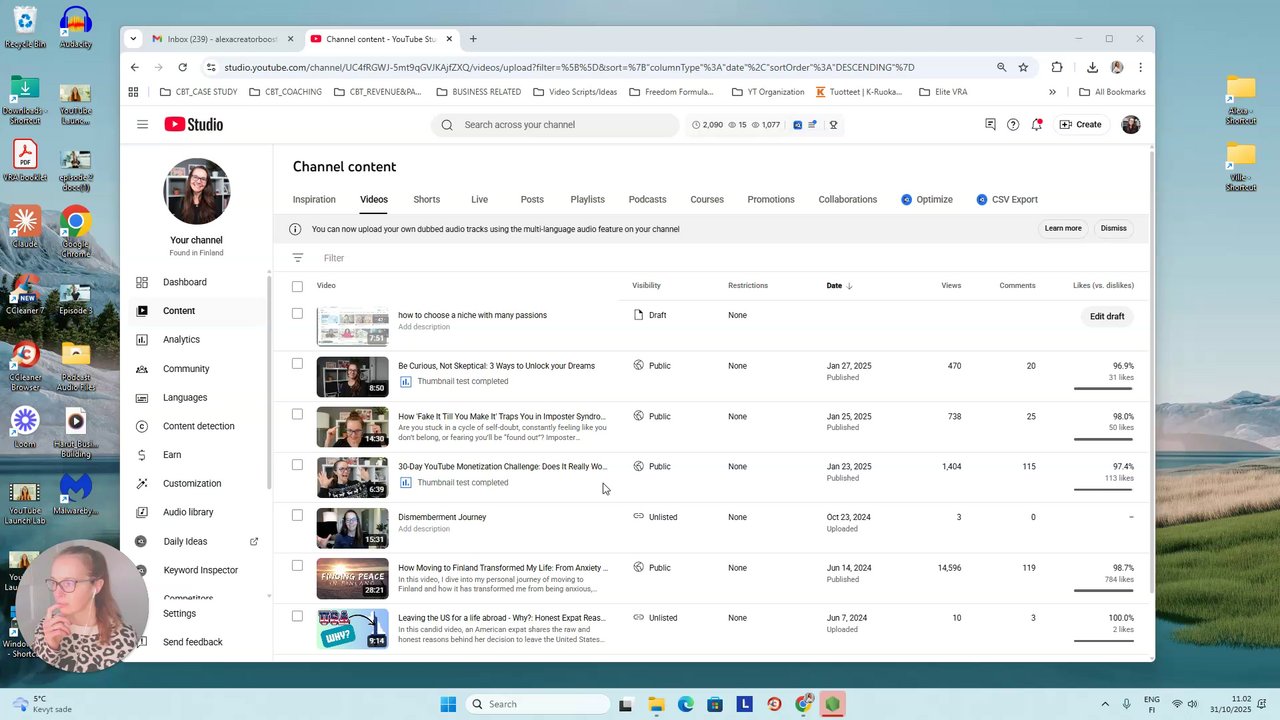Image resolution: width=1280 pixels, height=720 pixels.
Task: Reload the page in Chrome
Action: pos(182,67)
